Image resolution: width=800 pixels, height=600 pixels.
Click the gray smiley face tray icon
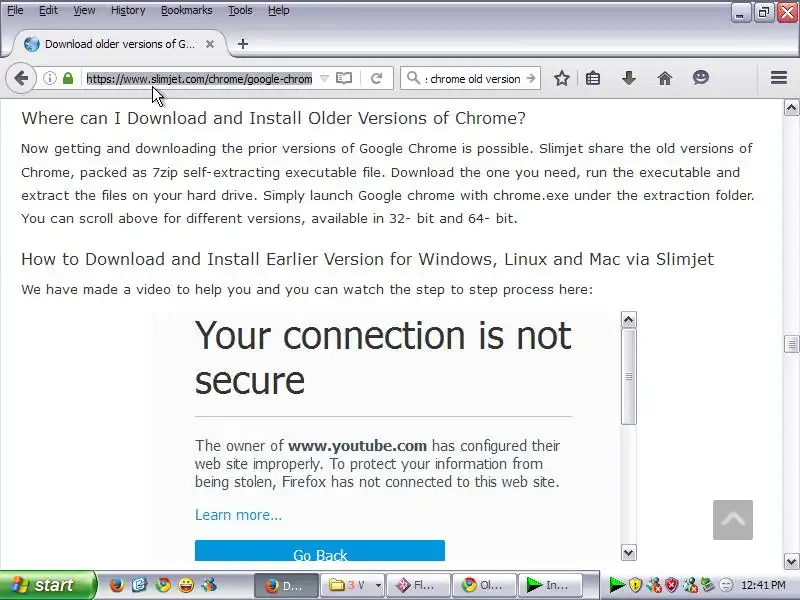point(726,585)
